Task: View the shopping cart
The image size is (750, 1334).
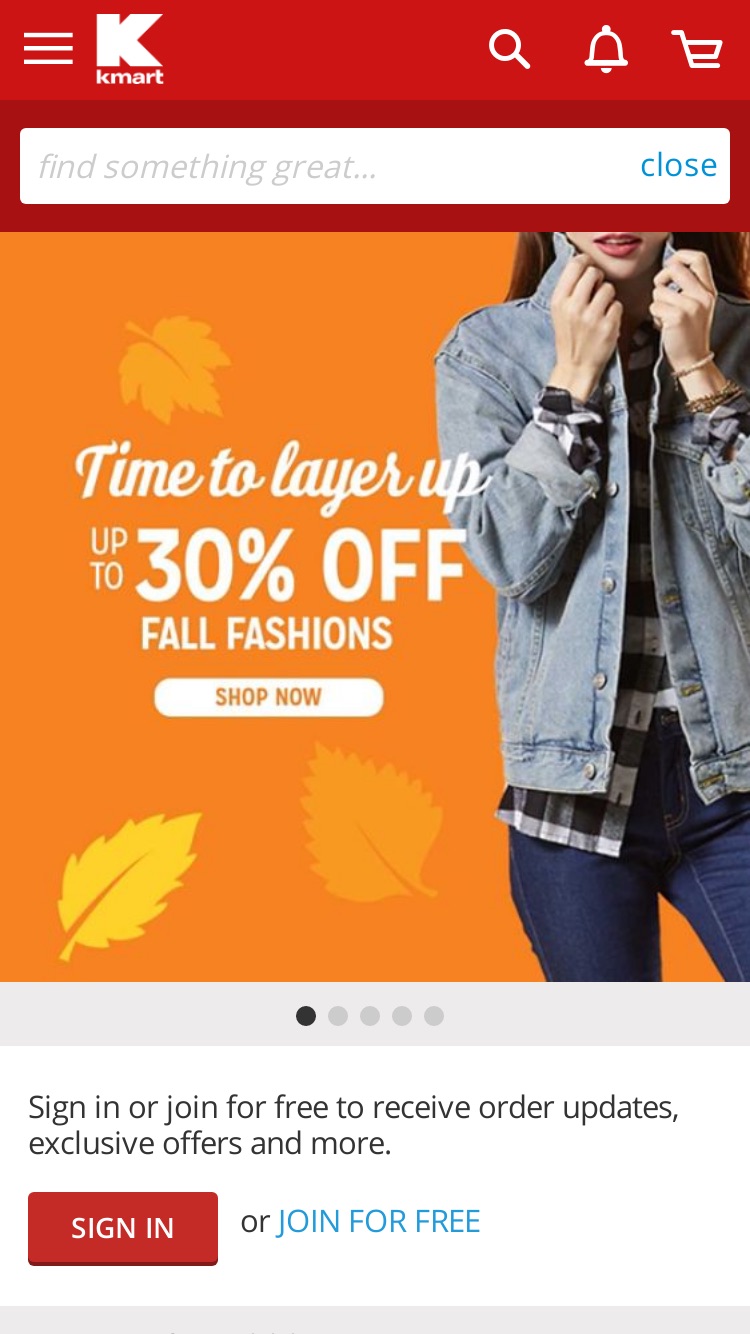Action: point(697,49)
